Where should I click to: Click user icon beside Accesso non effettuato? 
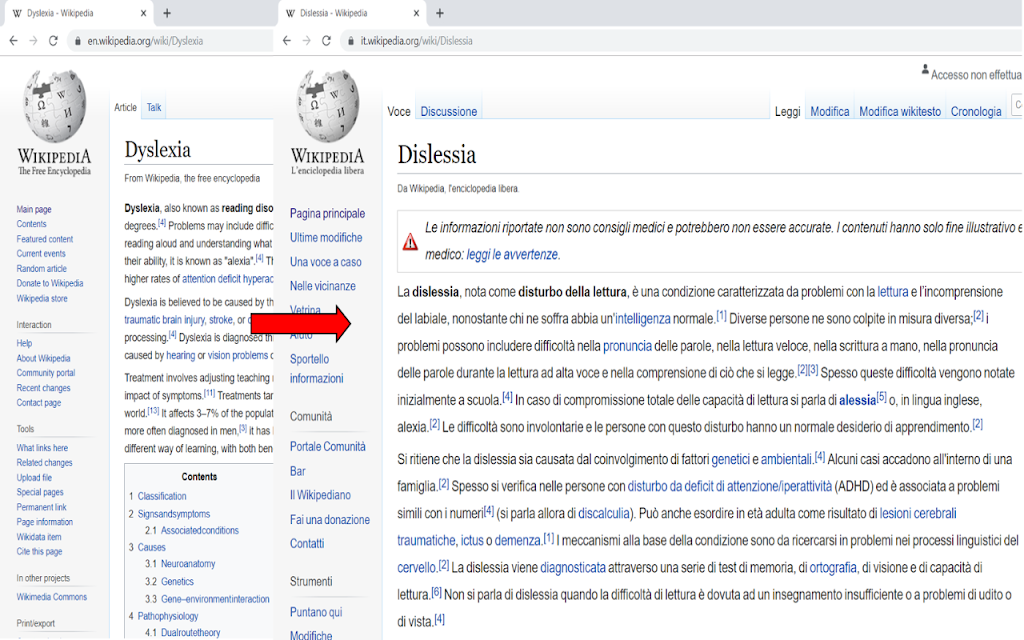pos(925,69)
